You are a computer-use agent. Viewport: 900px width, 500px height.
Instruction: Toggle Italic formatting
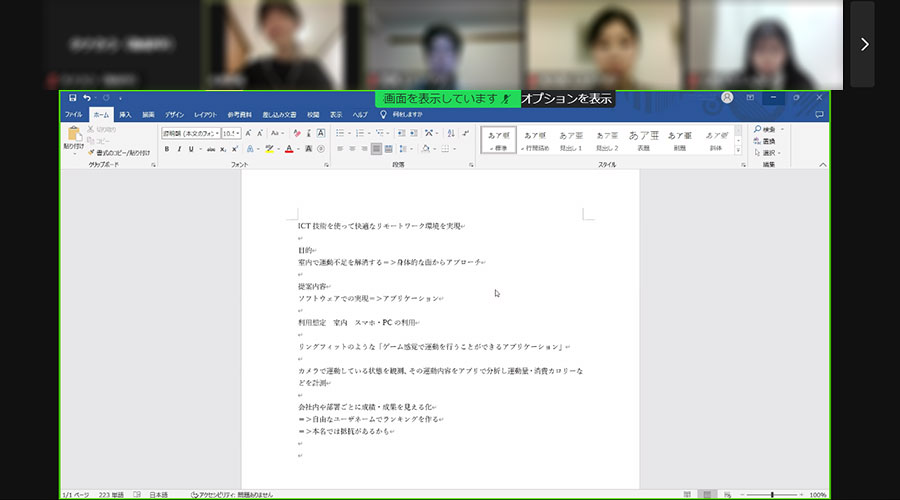pos(180,149)
